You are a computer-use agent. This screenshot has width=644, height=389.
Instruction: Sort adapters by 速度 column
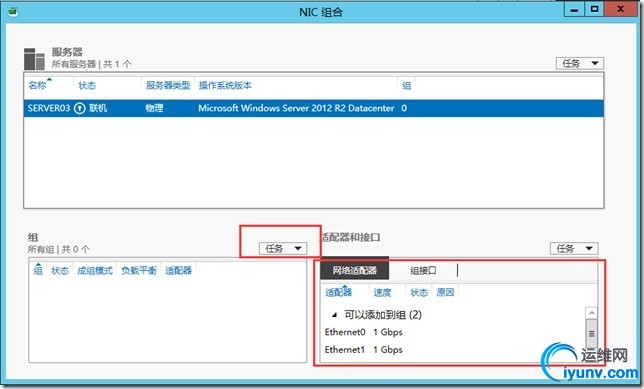[382, 292]
